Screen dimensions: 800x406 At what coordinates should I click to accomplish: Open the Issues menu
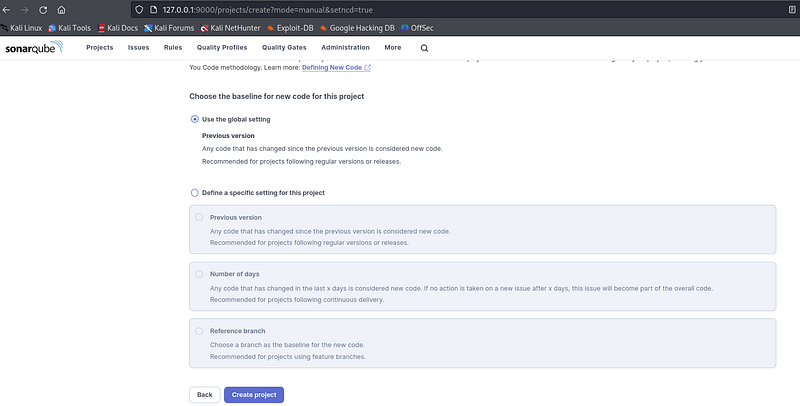pyautogui.click(x=138, y=47)
